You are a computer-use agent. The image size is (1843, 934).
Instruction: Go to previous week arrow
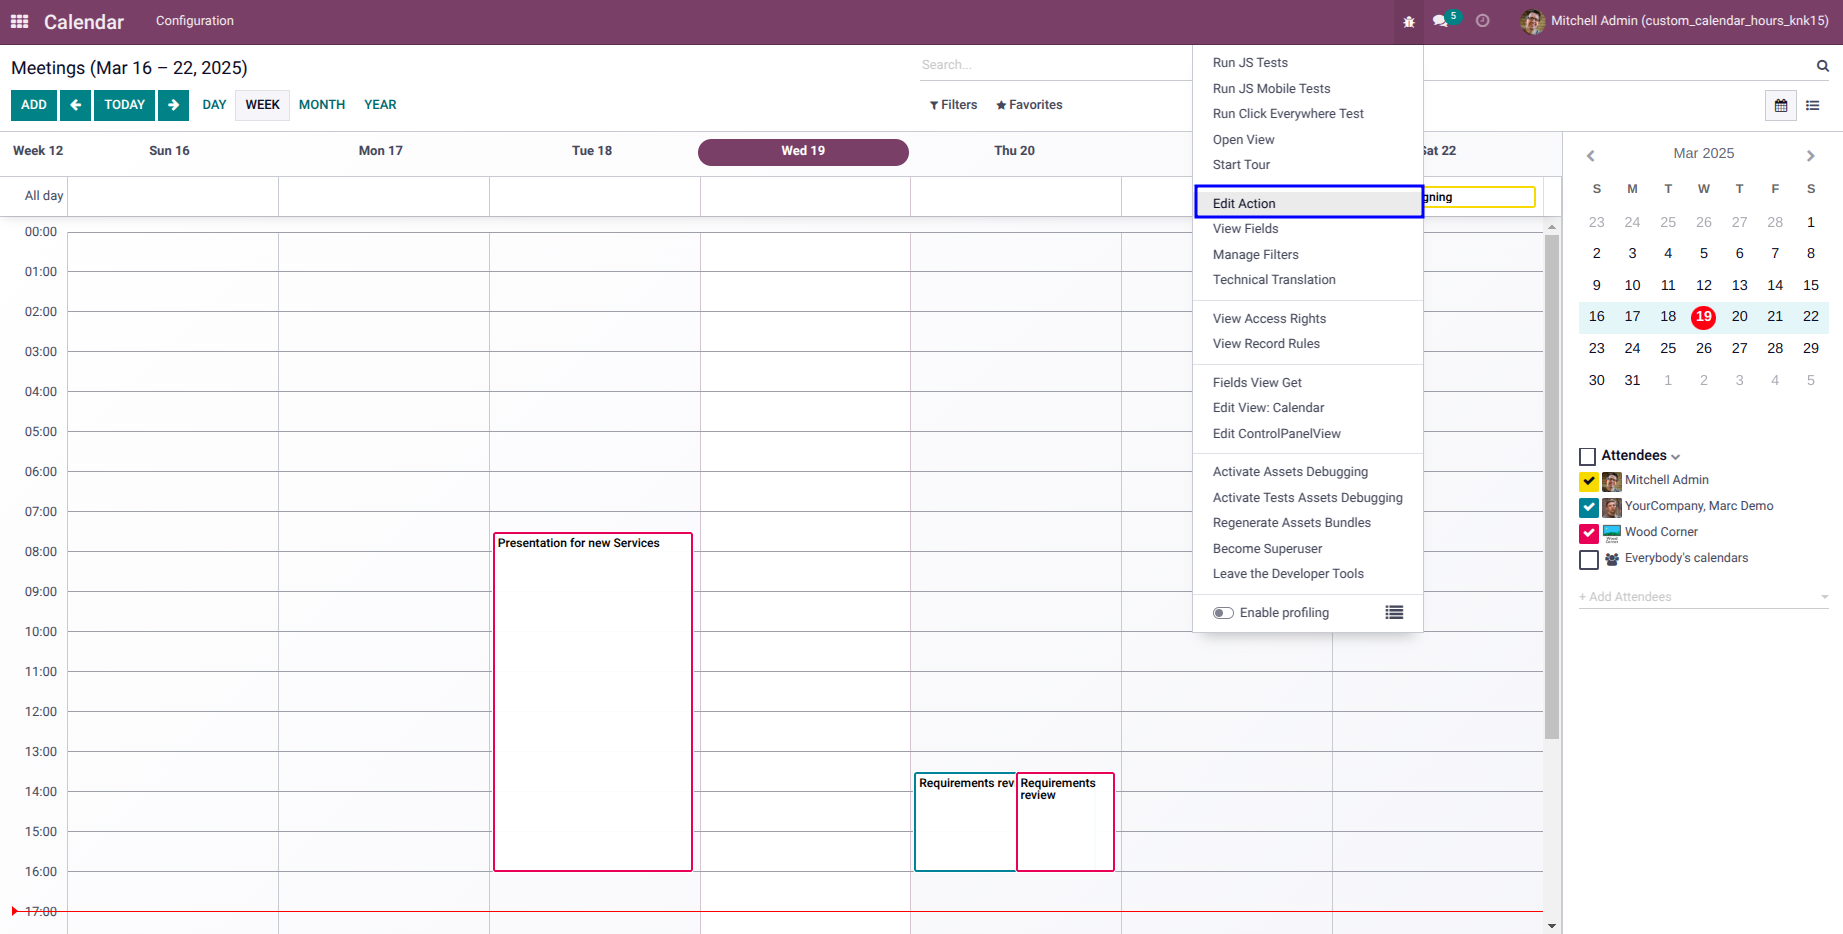click(75, 105)
